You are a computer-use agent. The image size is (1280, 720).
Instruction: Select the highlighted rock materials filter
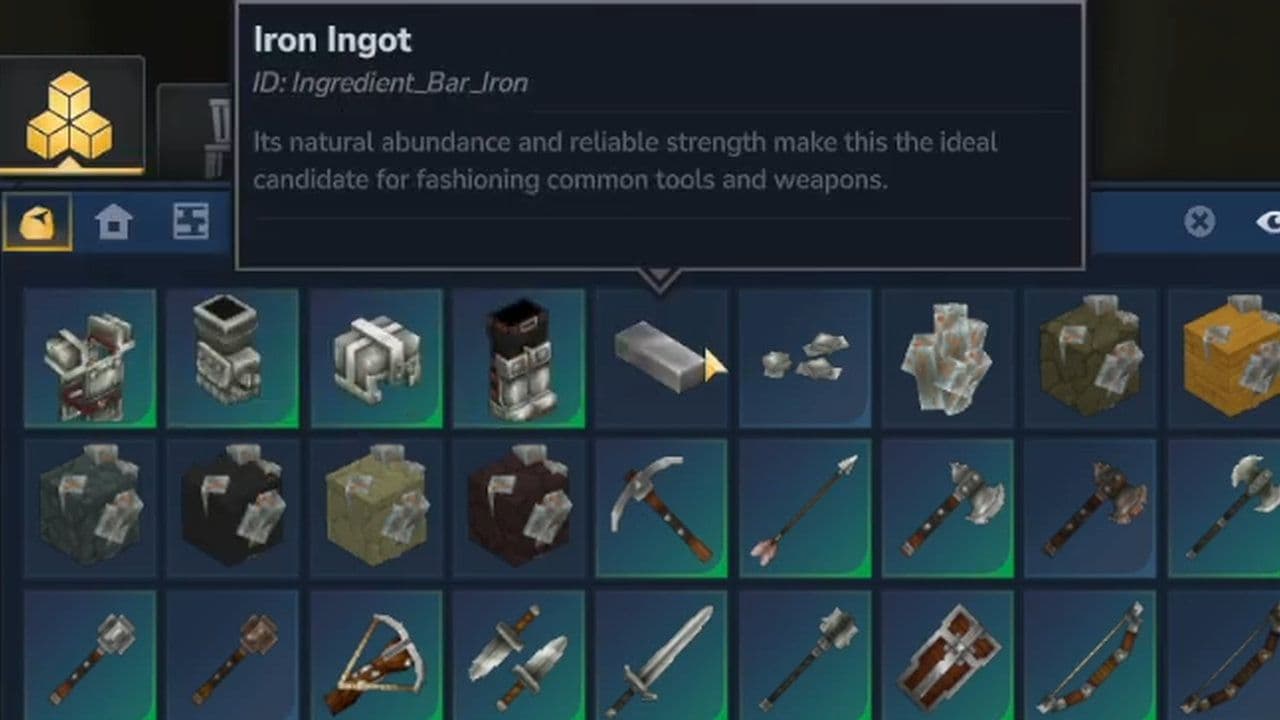(x=37, y=221)
